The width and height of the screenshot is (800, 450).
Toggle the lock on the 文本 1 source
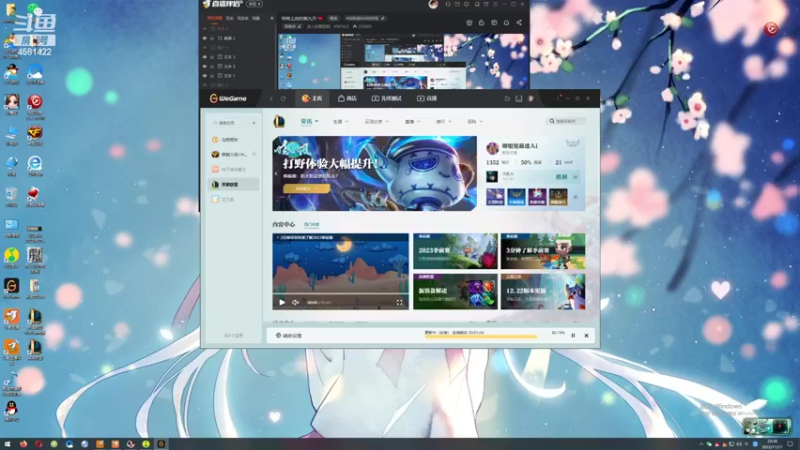[x=212, y=76]
